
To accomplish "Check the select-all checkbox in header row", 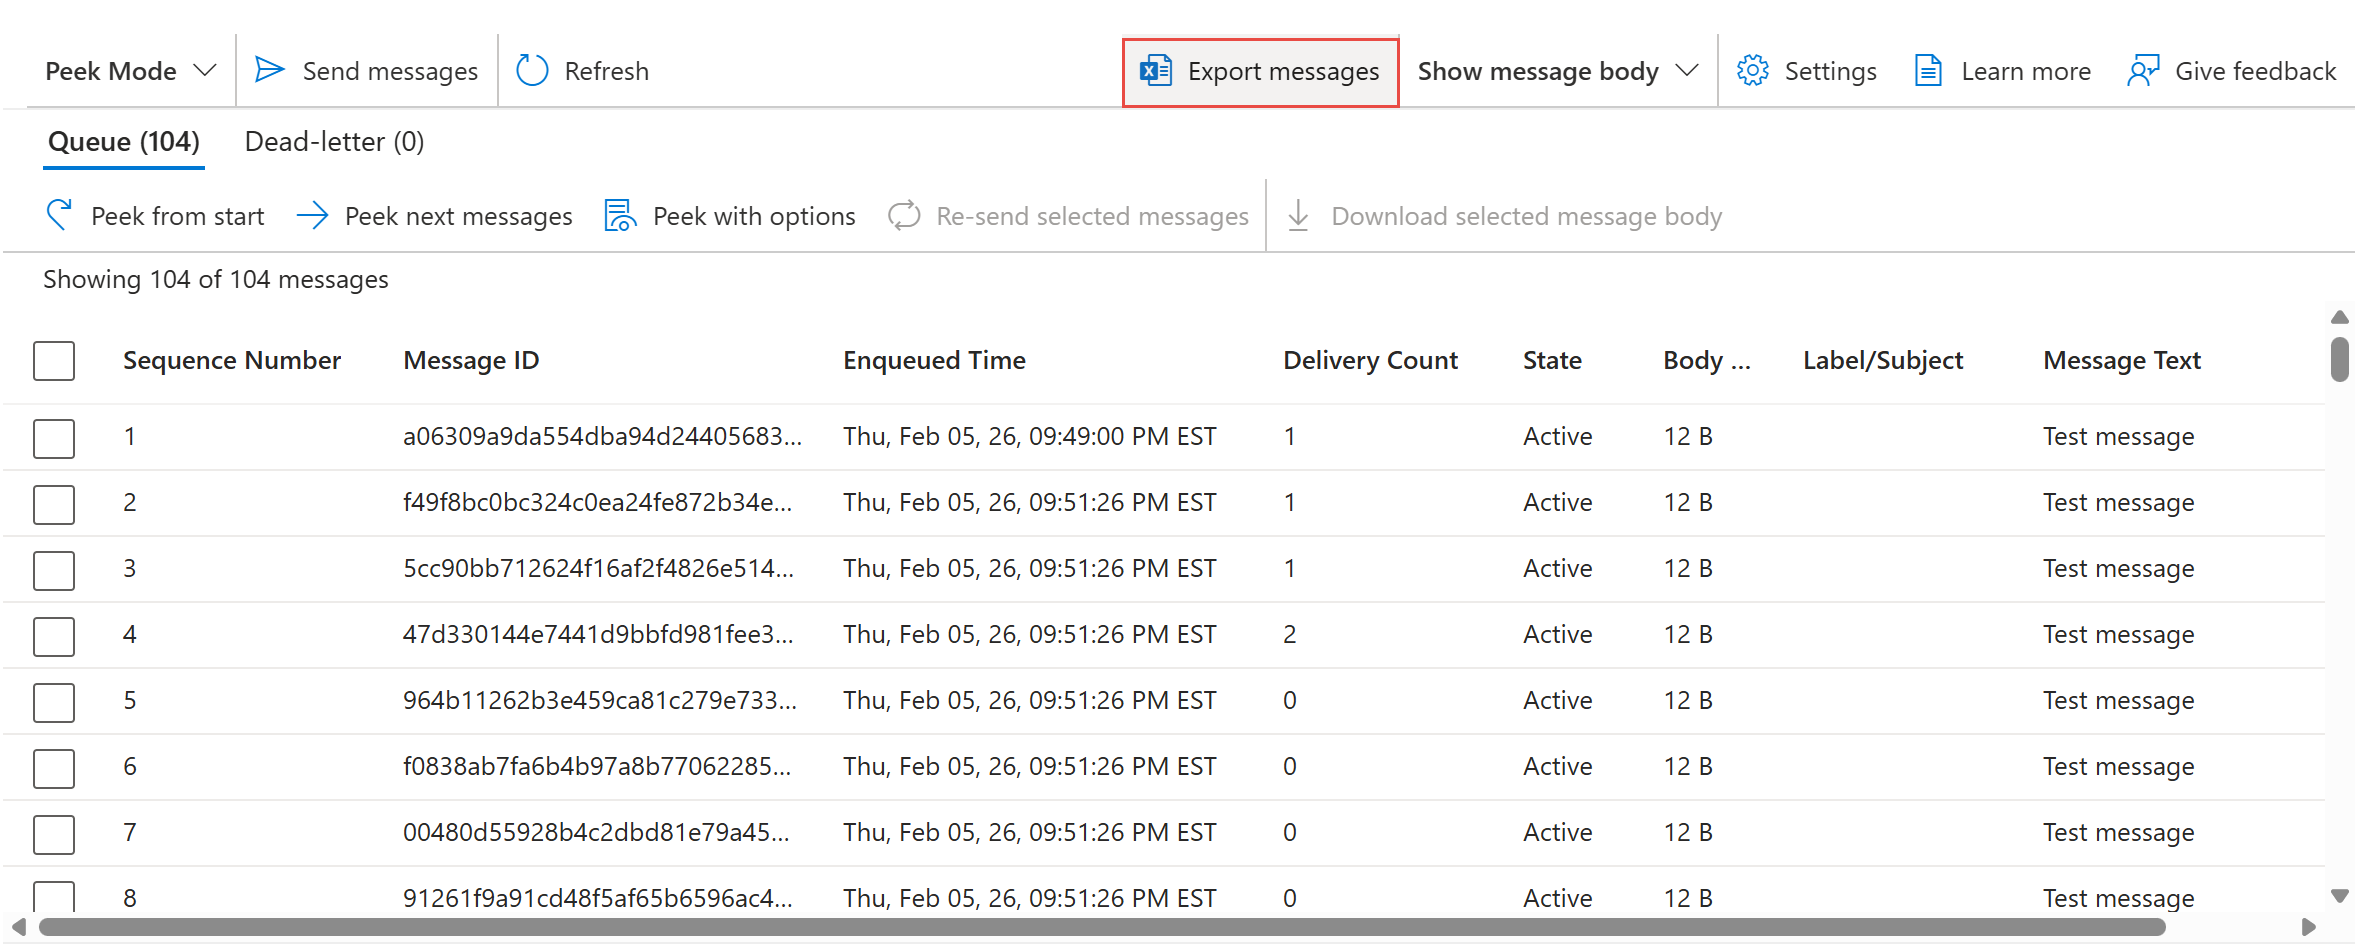I will point(54,361).
